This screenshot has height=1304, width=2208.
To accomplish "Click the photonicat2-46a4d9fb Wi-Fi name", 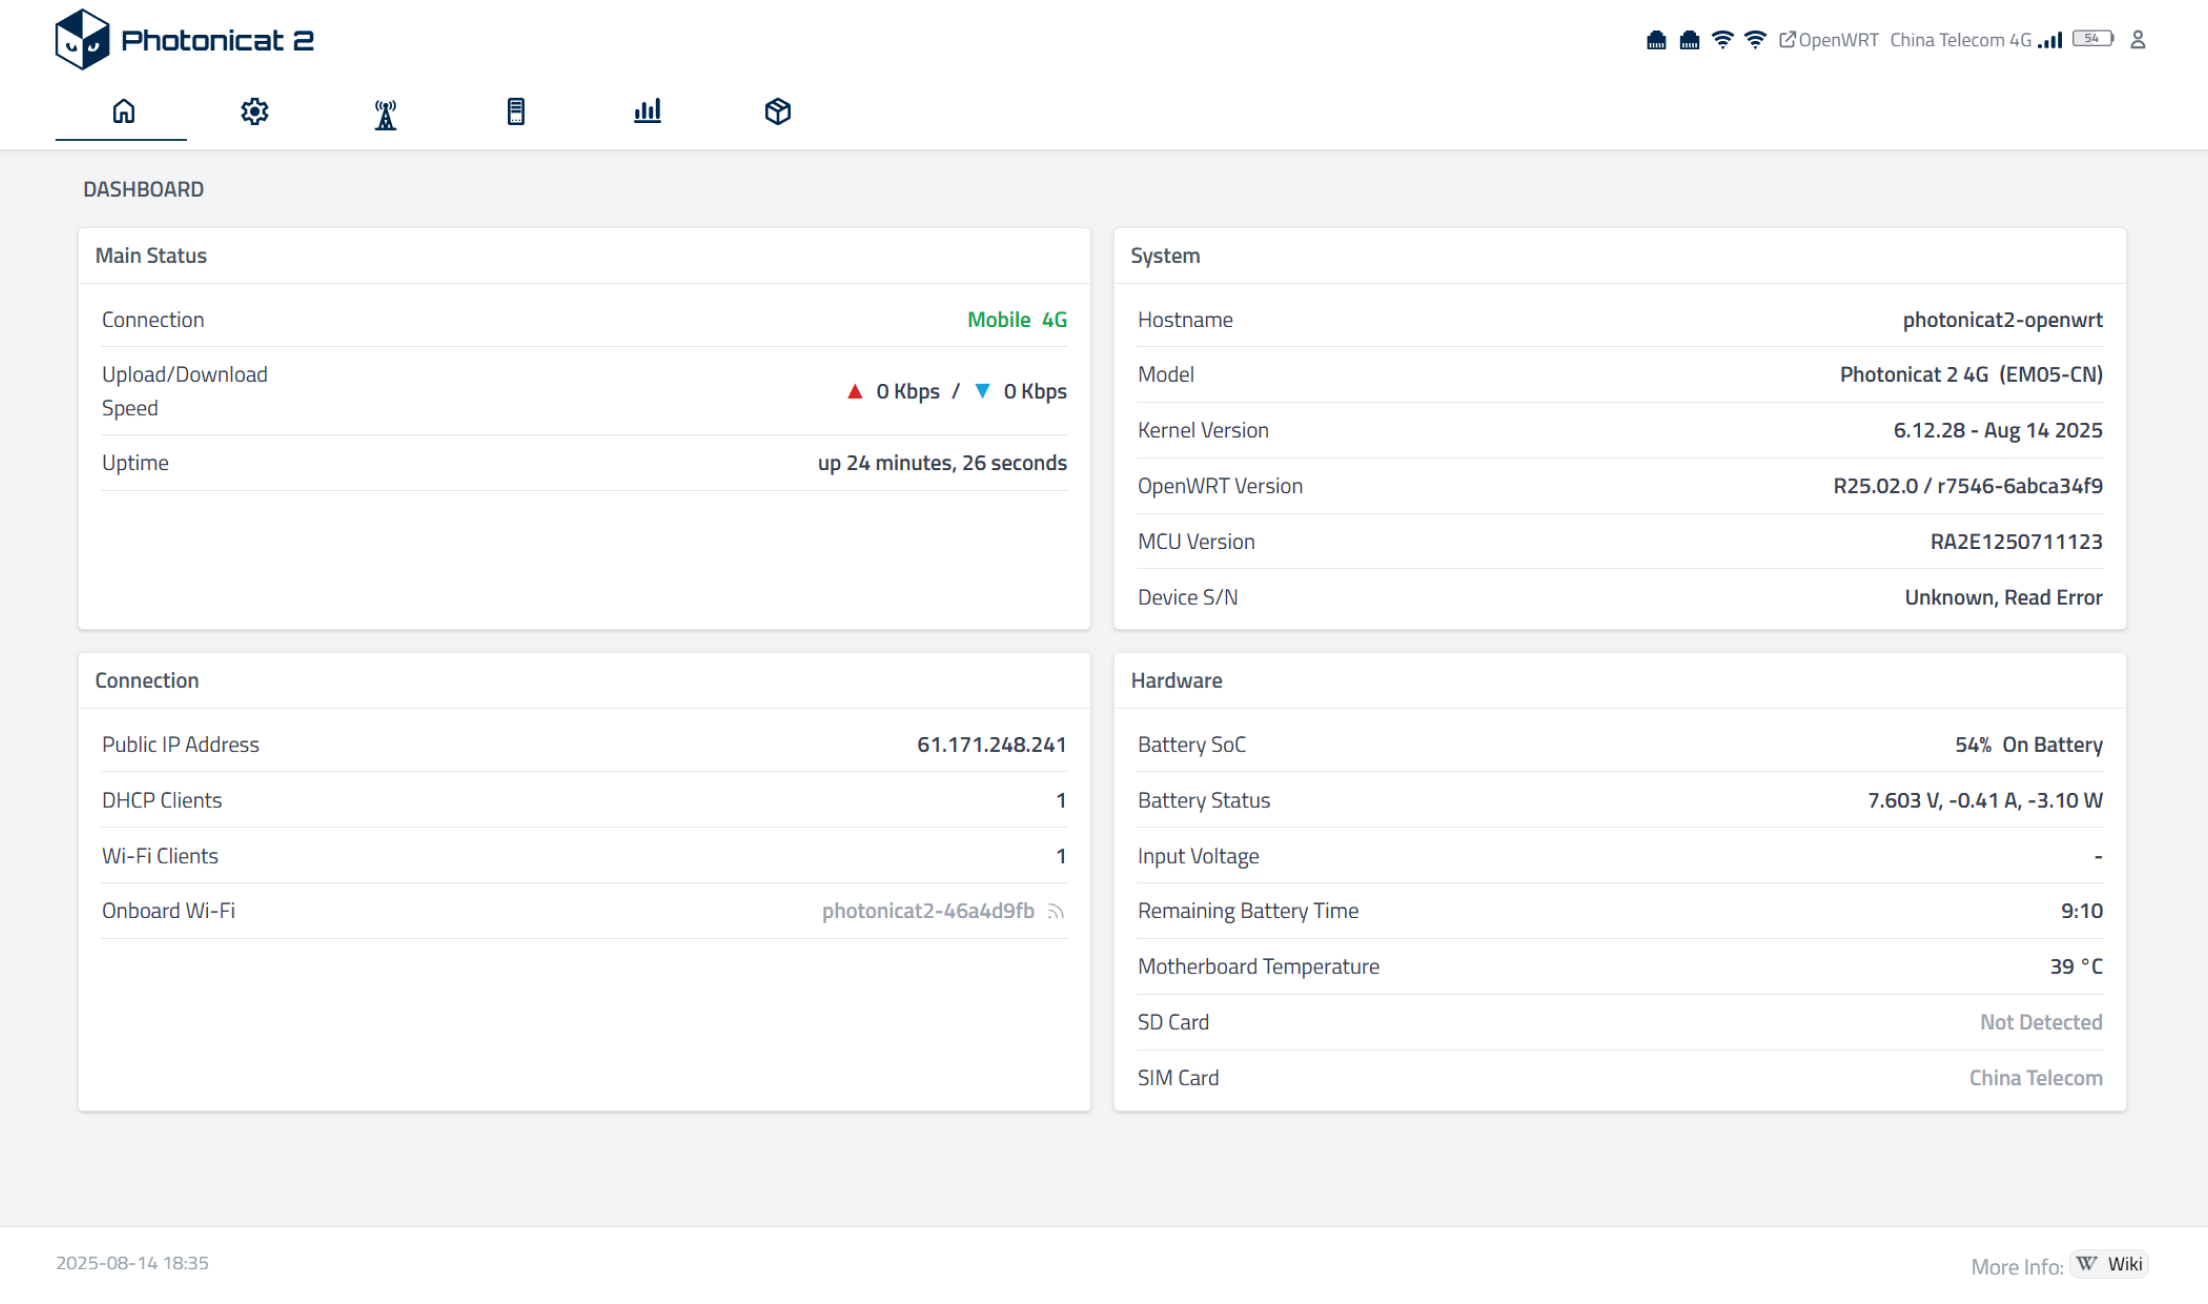I will point(927,911).
